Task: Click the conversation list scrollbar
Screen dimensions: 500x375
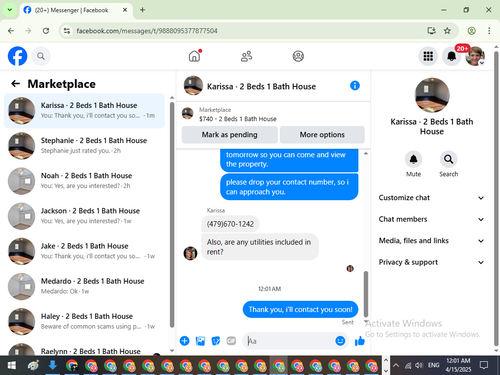Action: pyautogui.click(x=172, y=214)
